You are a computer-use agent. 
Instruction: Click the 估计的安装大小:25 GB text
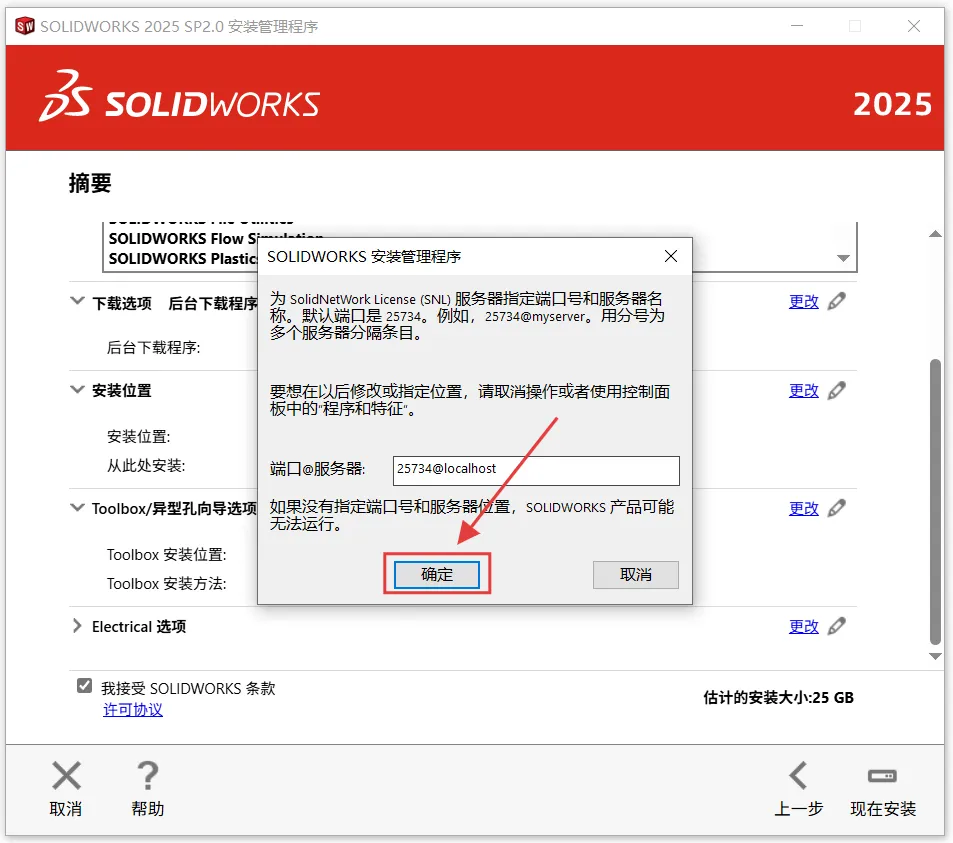pyautogui.click(x=779, y=697)
